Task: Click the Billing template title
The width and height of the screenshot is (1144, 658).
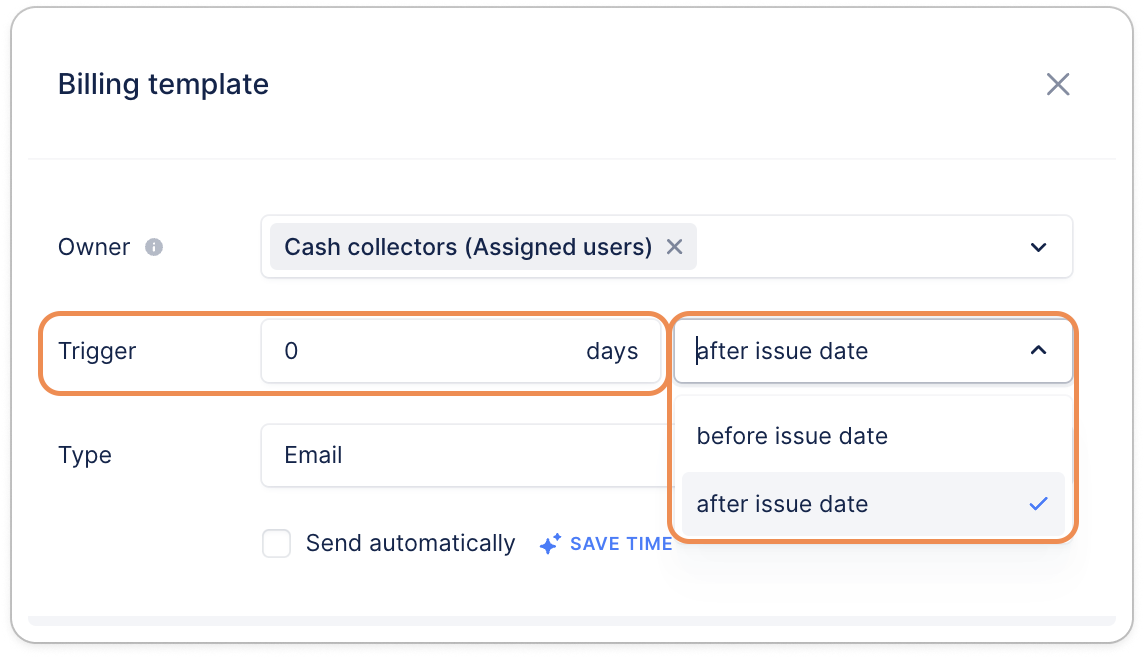Action: [x=163, y=84]
